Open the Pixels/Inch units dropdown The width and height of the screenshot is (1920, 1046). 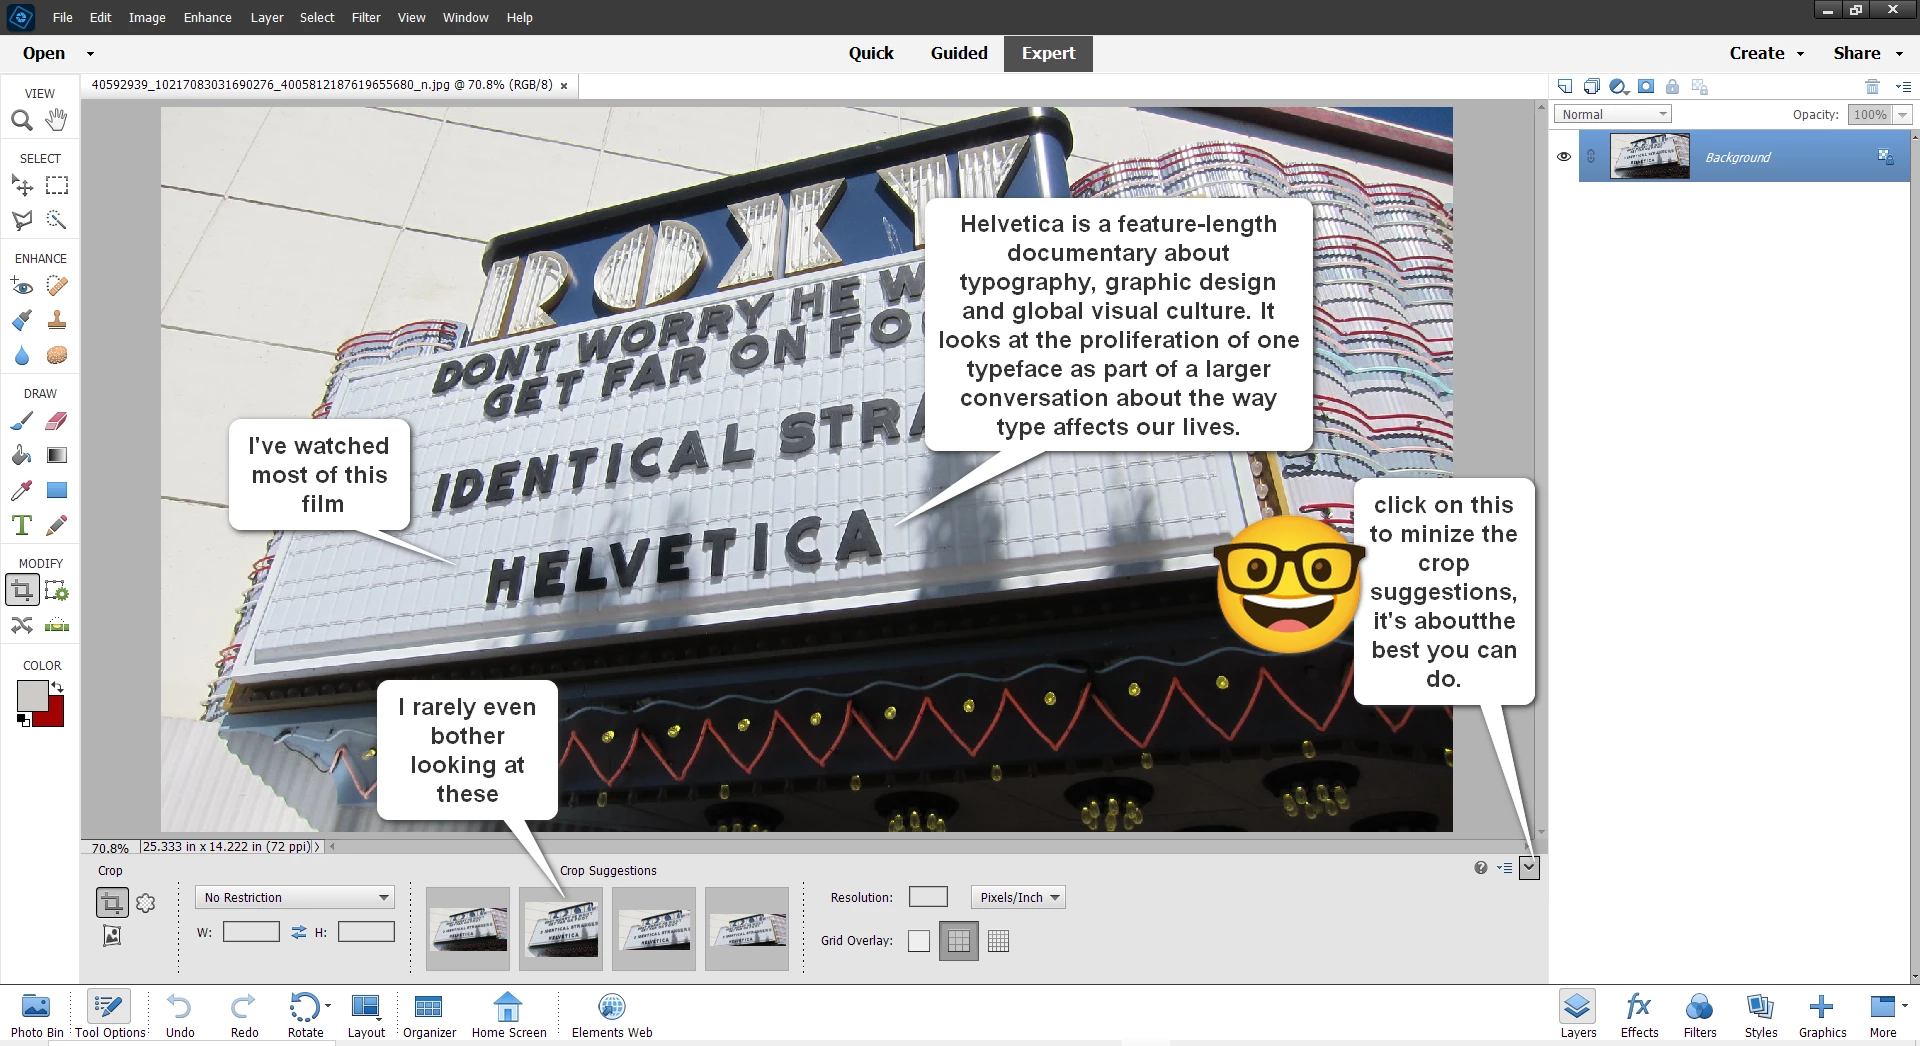click(x=1018, y=898)
